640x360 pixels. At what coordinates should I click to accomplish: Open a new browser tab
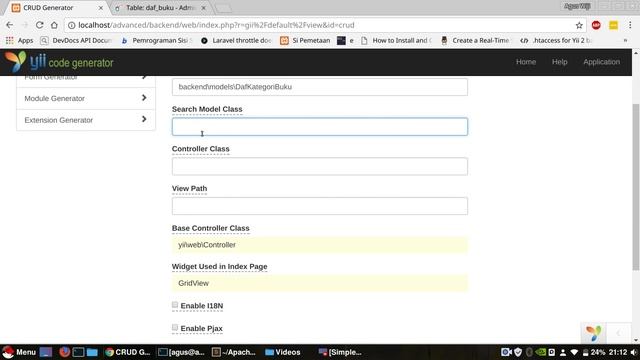(x=223, y=8)
